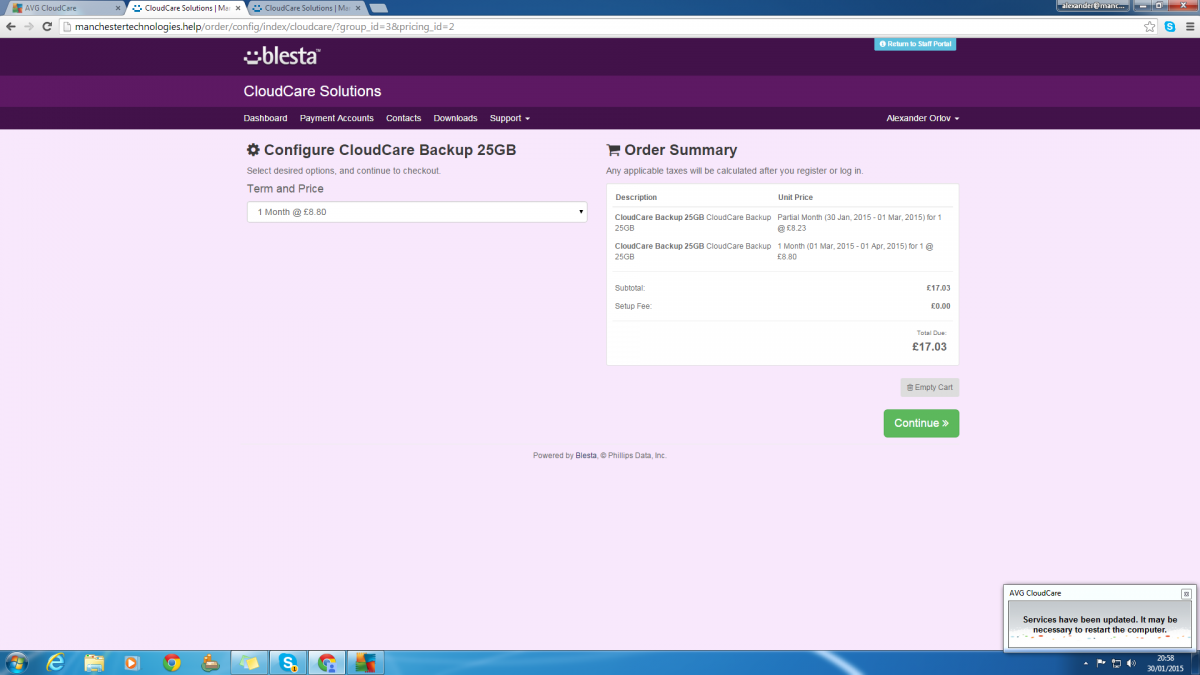Open Sticky Notes in the taskbar
The height and width of the screenshot is (675, 1200).
tap(249, 662)
